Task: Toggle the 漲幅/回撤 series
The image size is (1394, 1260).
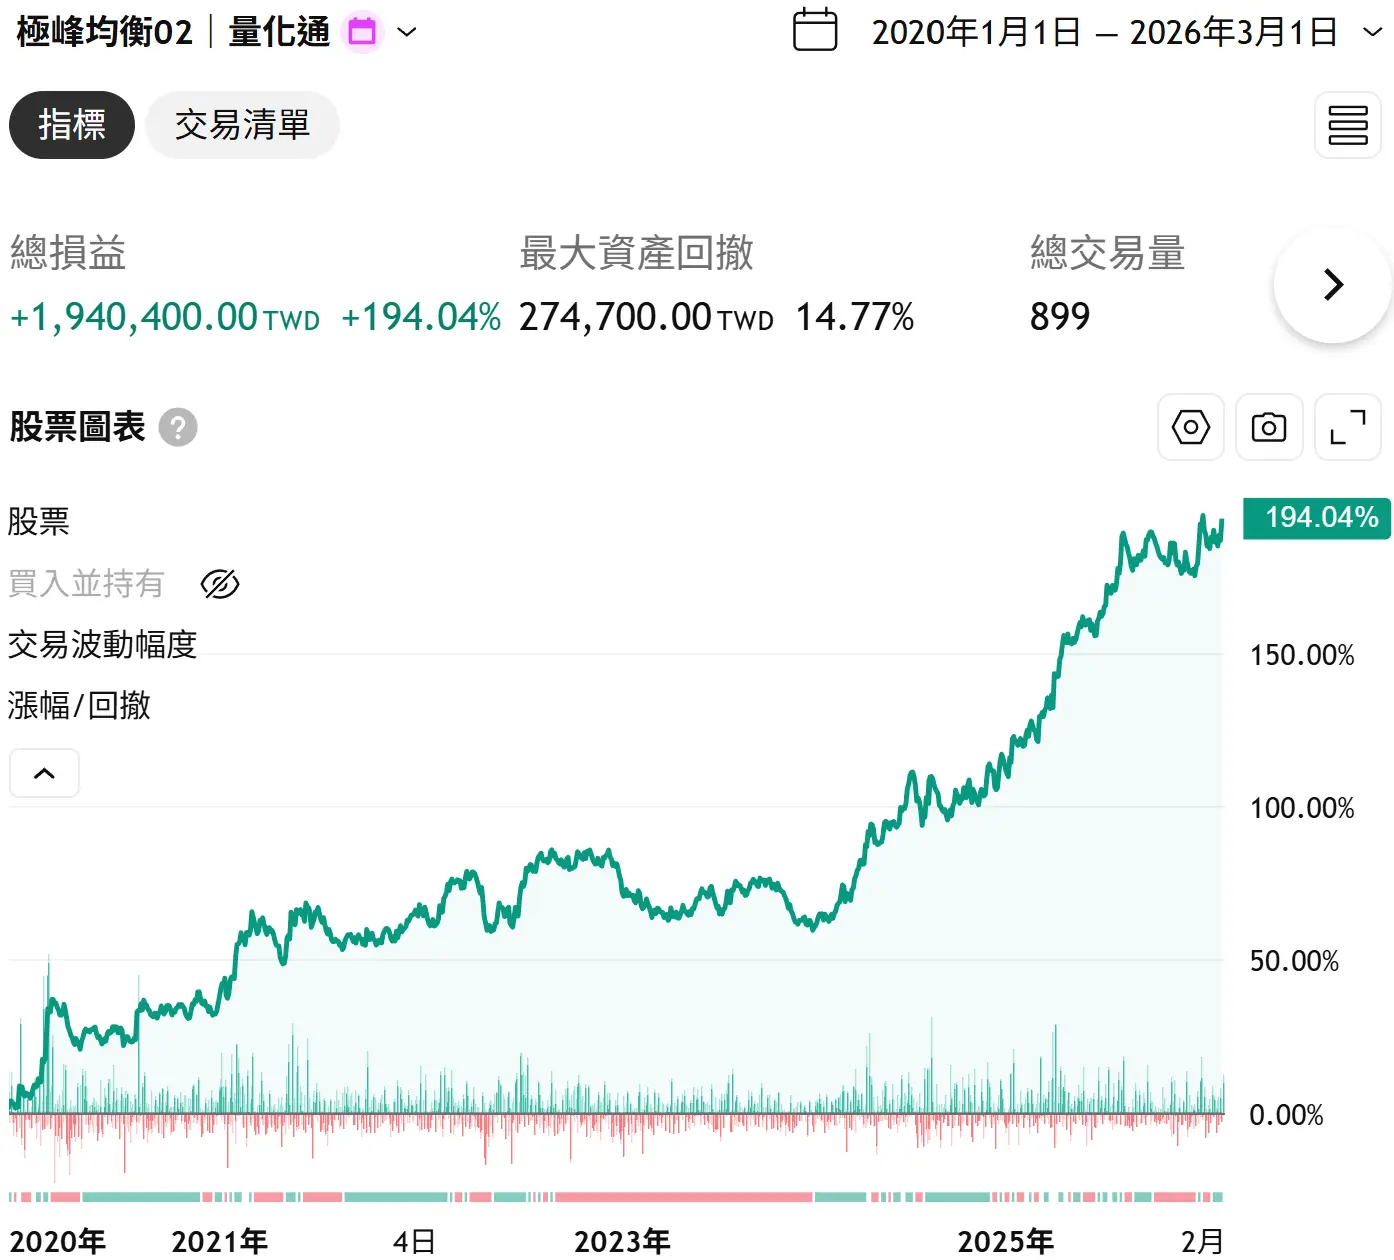Action: click(79, 706)
